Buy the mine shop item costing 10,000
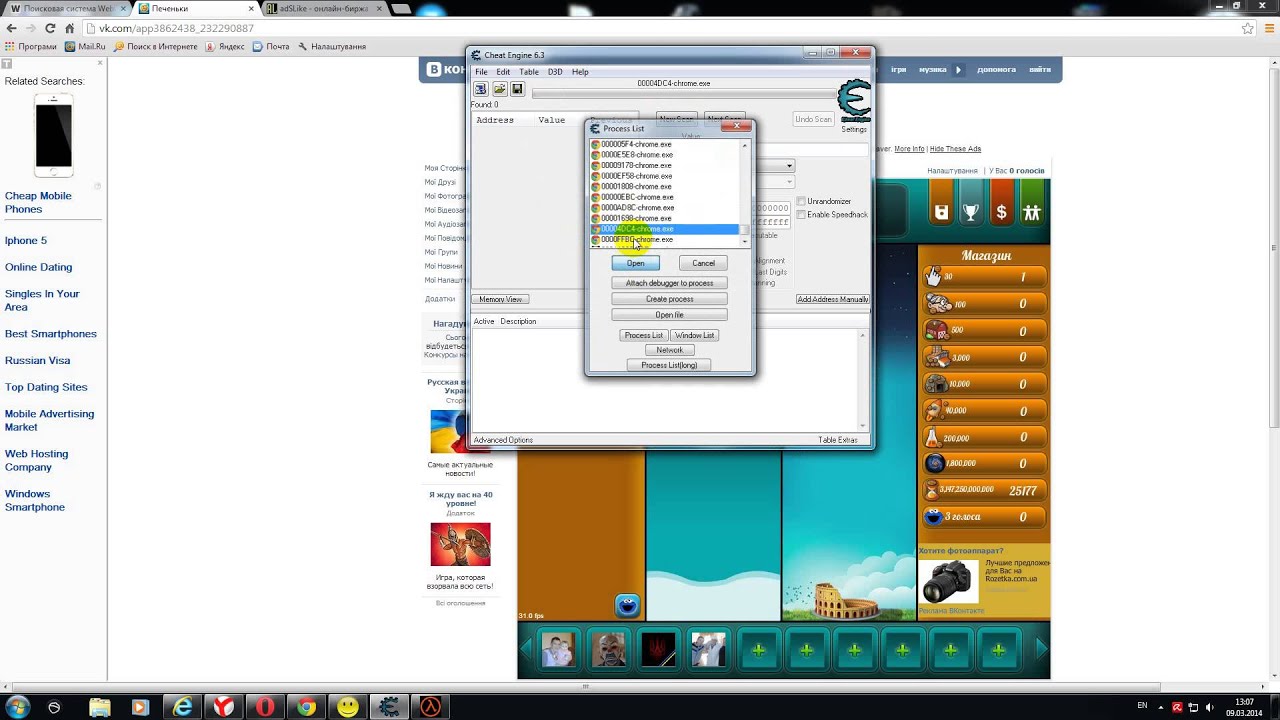The image size is (1280, 720). click(x=984, y=384)
